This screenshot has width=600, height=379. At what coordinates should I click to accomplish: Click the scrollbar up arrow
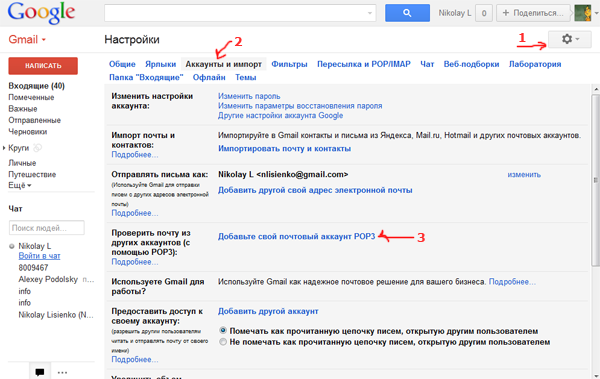[596, 89]
